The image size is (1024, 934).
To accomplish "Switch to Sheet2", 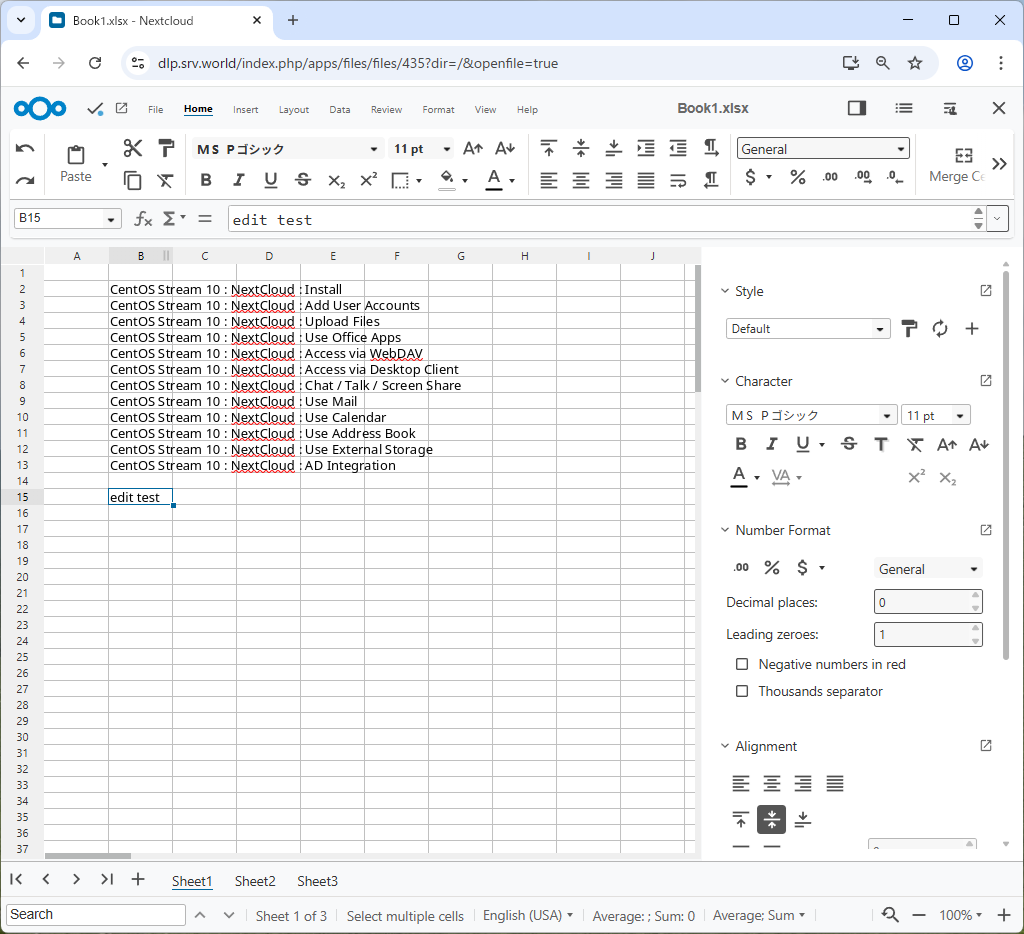I will click(254, 881).
